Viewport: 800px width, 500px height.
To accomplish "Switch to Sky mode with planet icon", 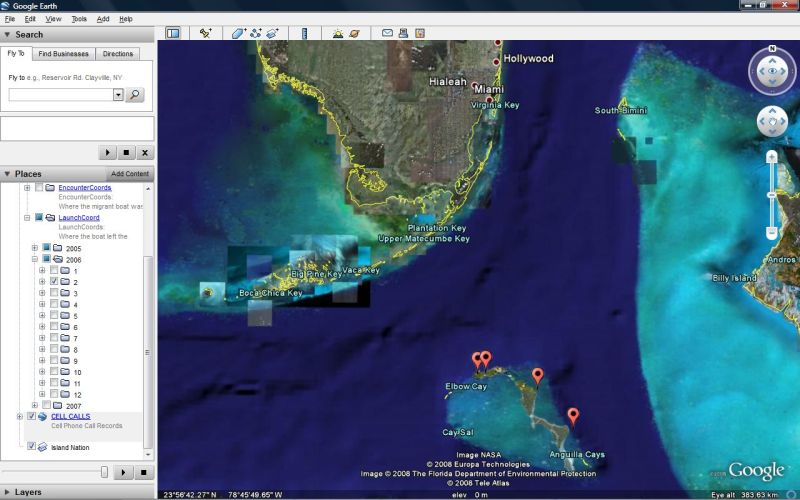I will tap(354, 33).
